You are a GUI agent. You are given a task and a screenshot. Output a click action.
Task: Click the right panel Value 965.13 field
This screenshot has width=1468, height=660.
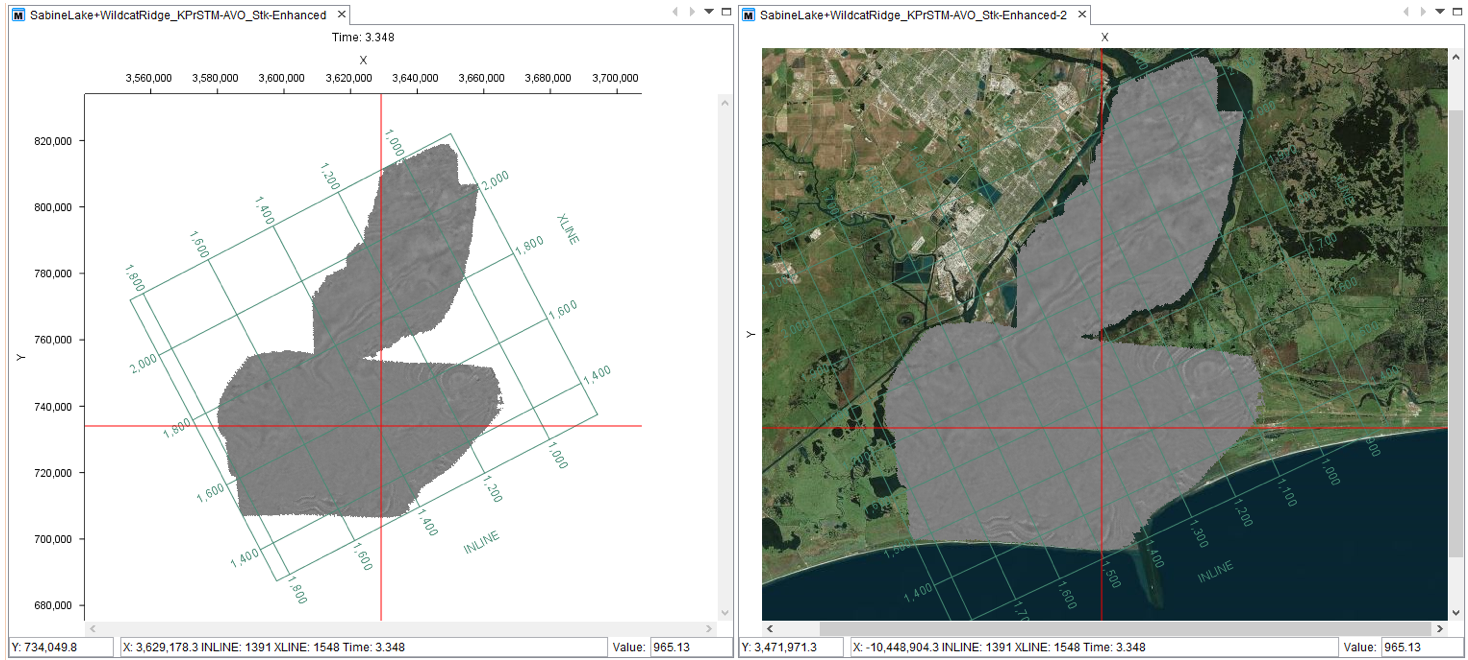(x=1421, y=647)
